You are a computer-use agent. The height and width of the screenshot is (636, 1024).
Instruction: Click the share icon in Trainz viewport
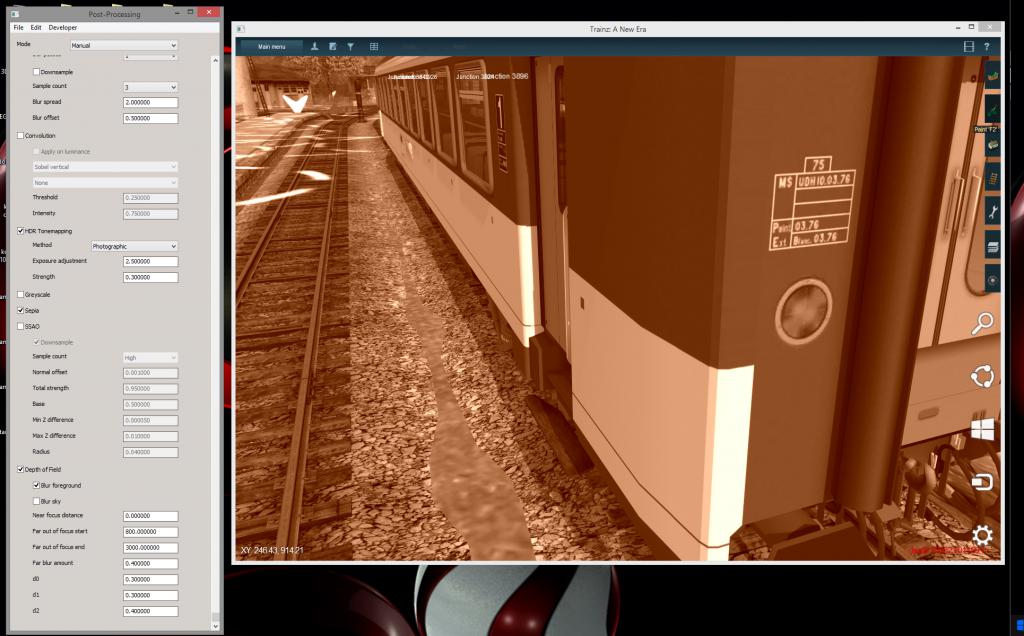click(982, 376)
